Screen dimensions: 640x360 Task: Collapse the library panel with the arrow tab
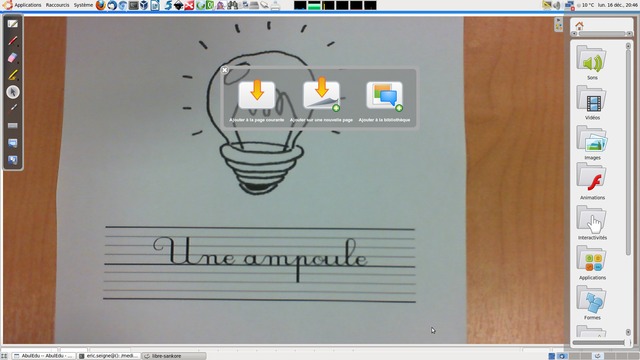pos(558,20)
